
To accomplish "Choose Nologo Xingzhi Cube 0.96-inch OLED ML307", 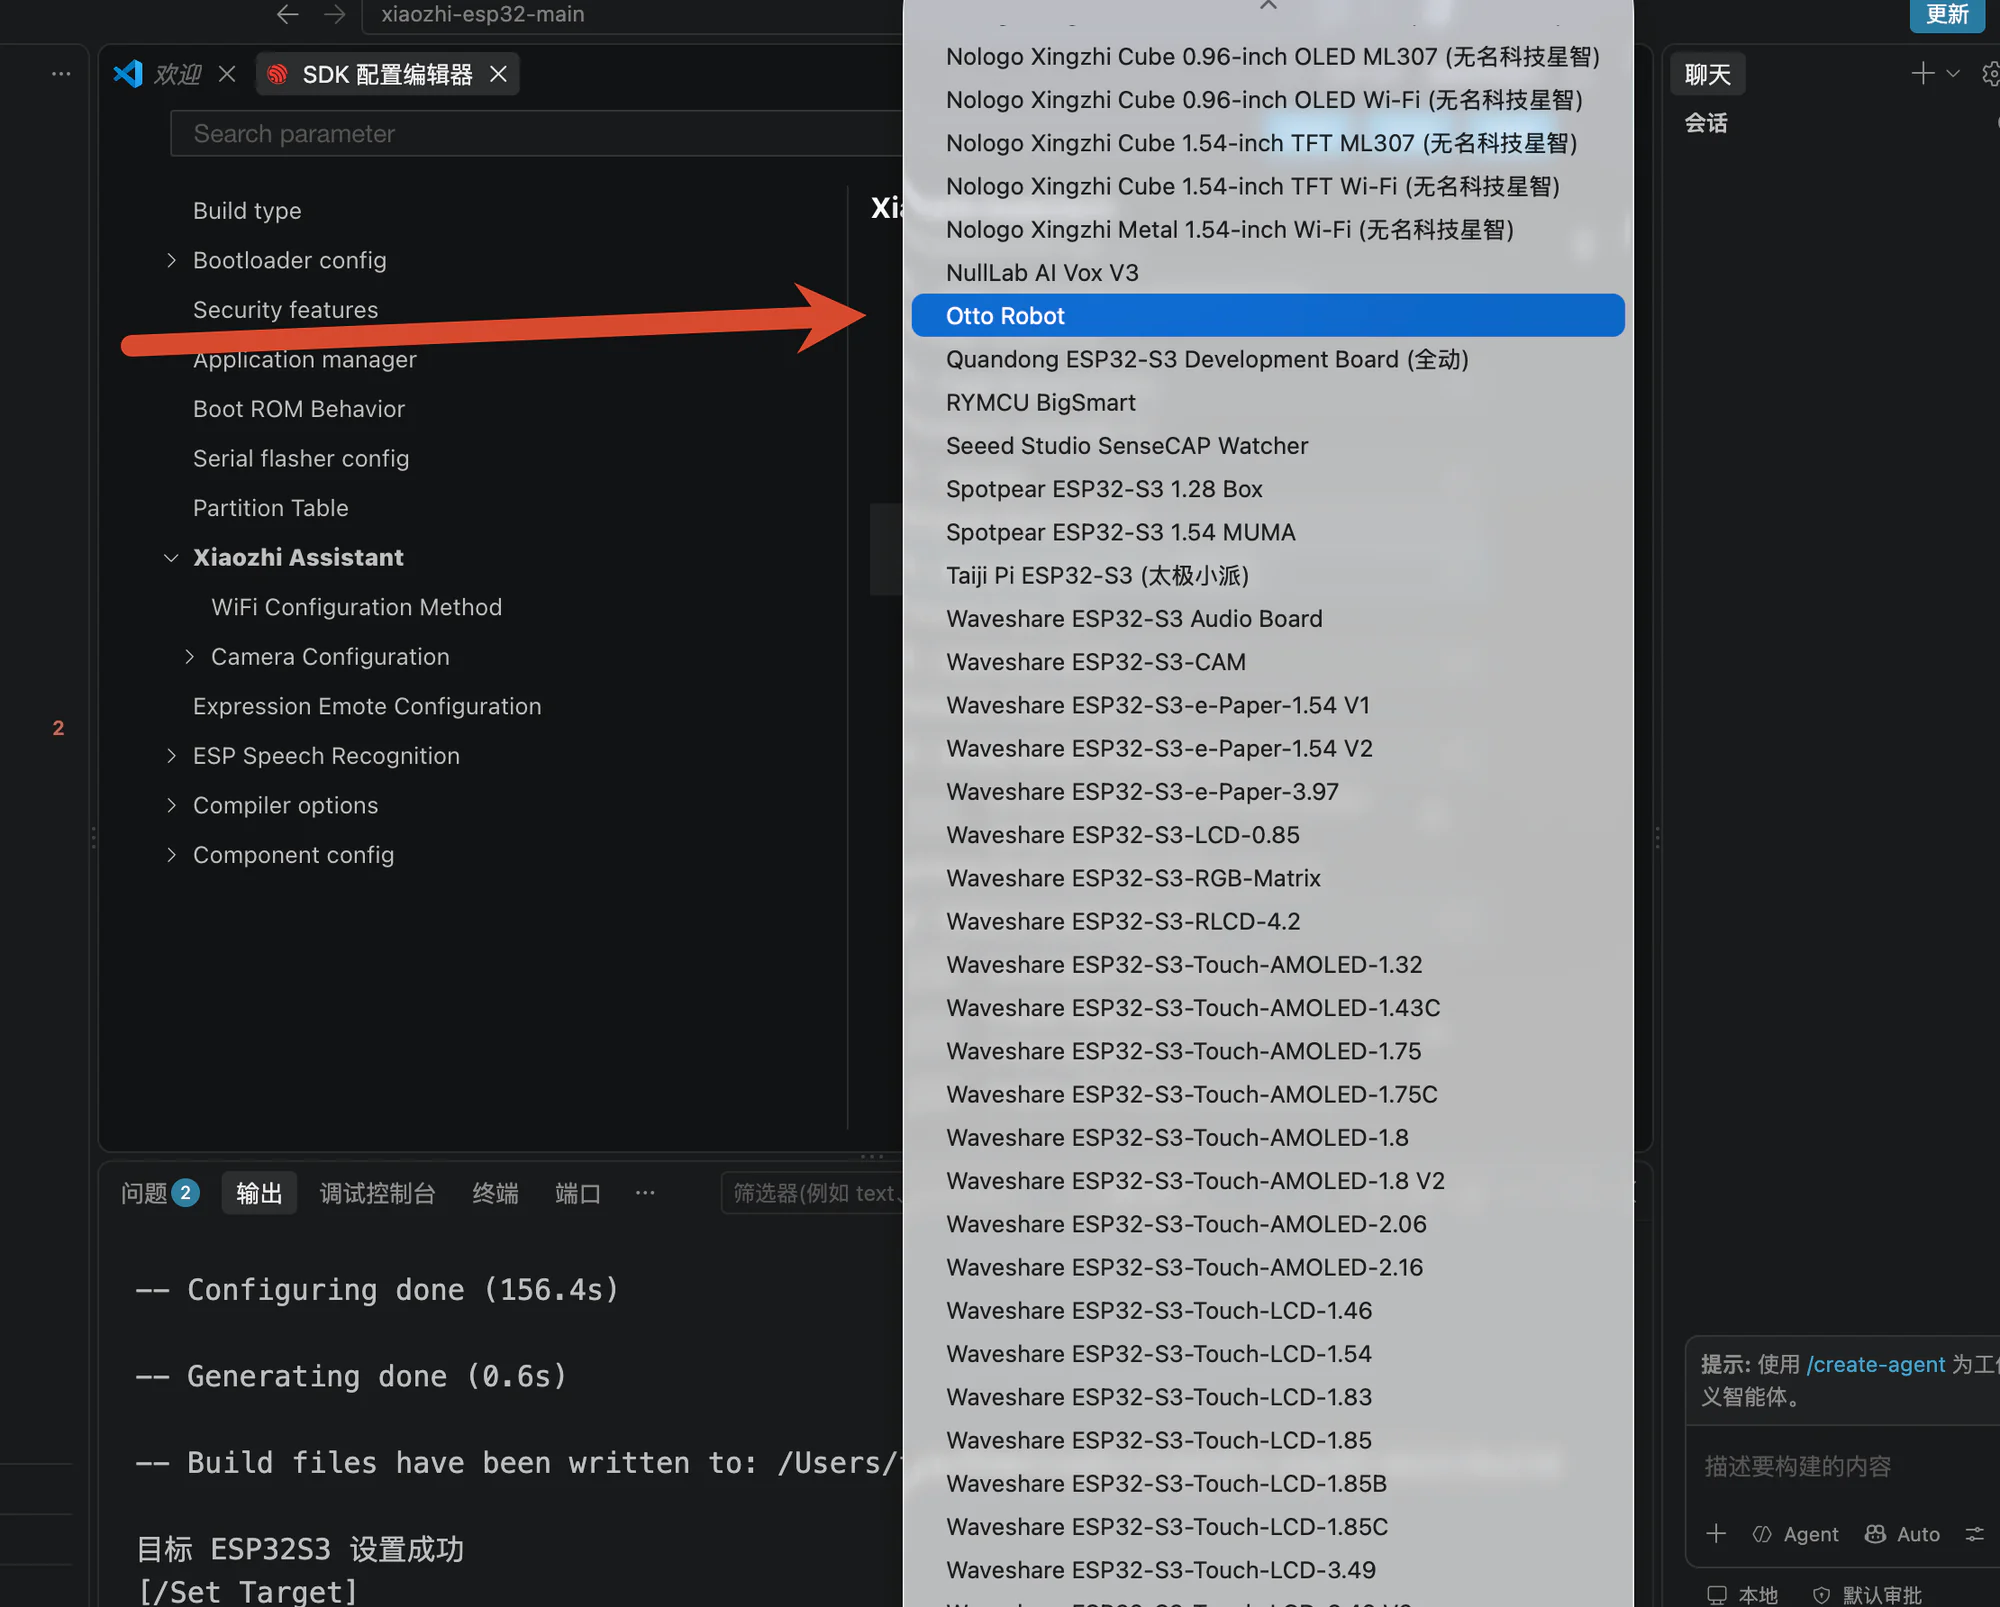I will 1267,57.
